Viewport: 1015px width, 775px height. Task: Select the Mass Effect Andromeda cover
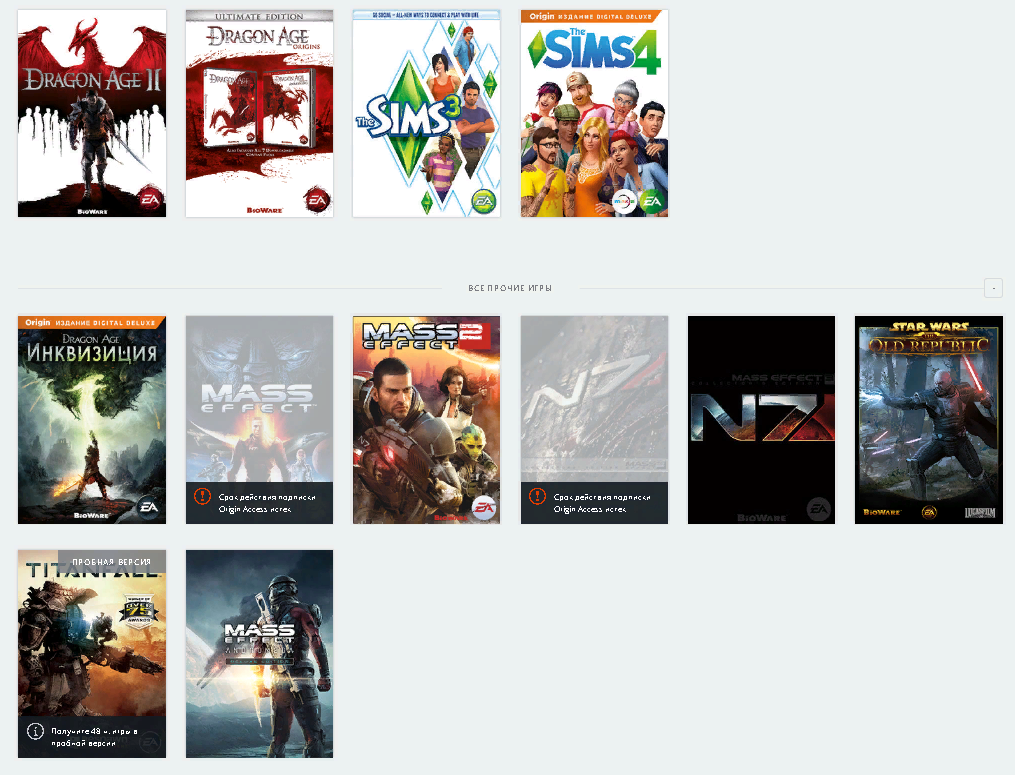[260, 654]
